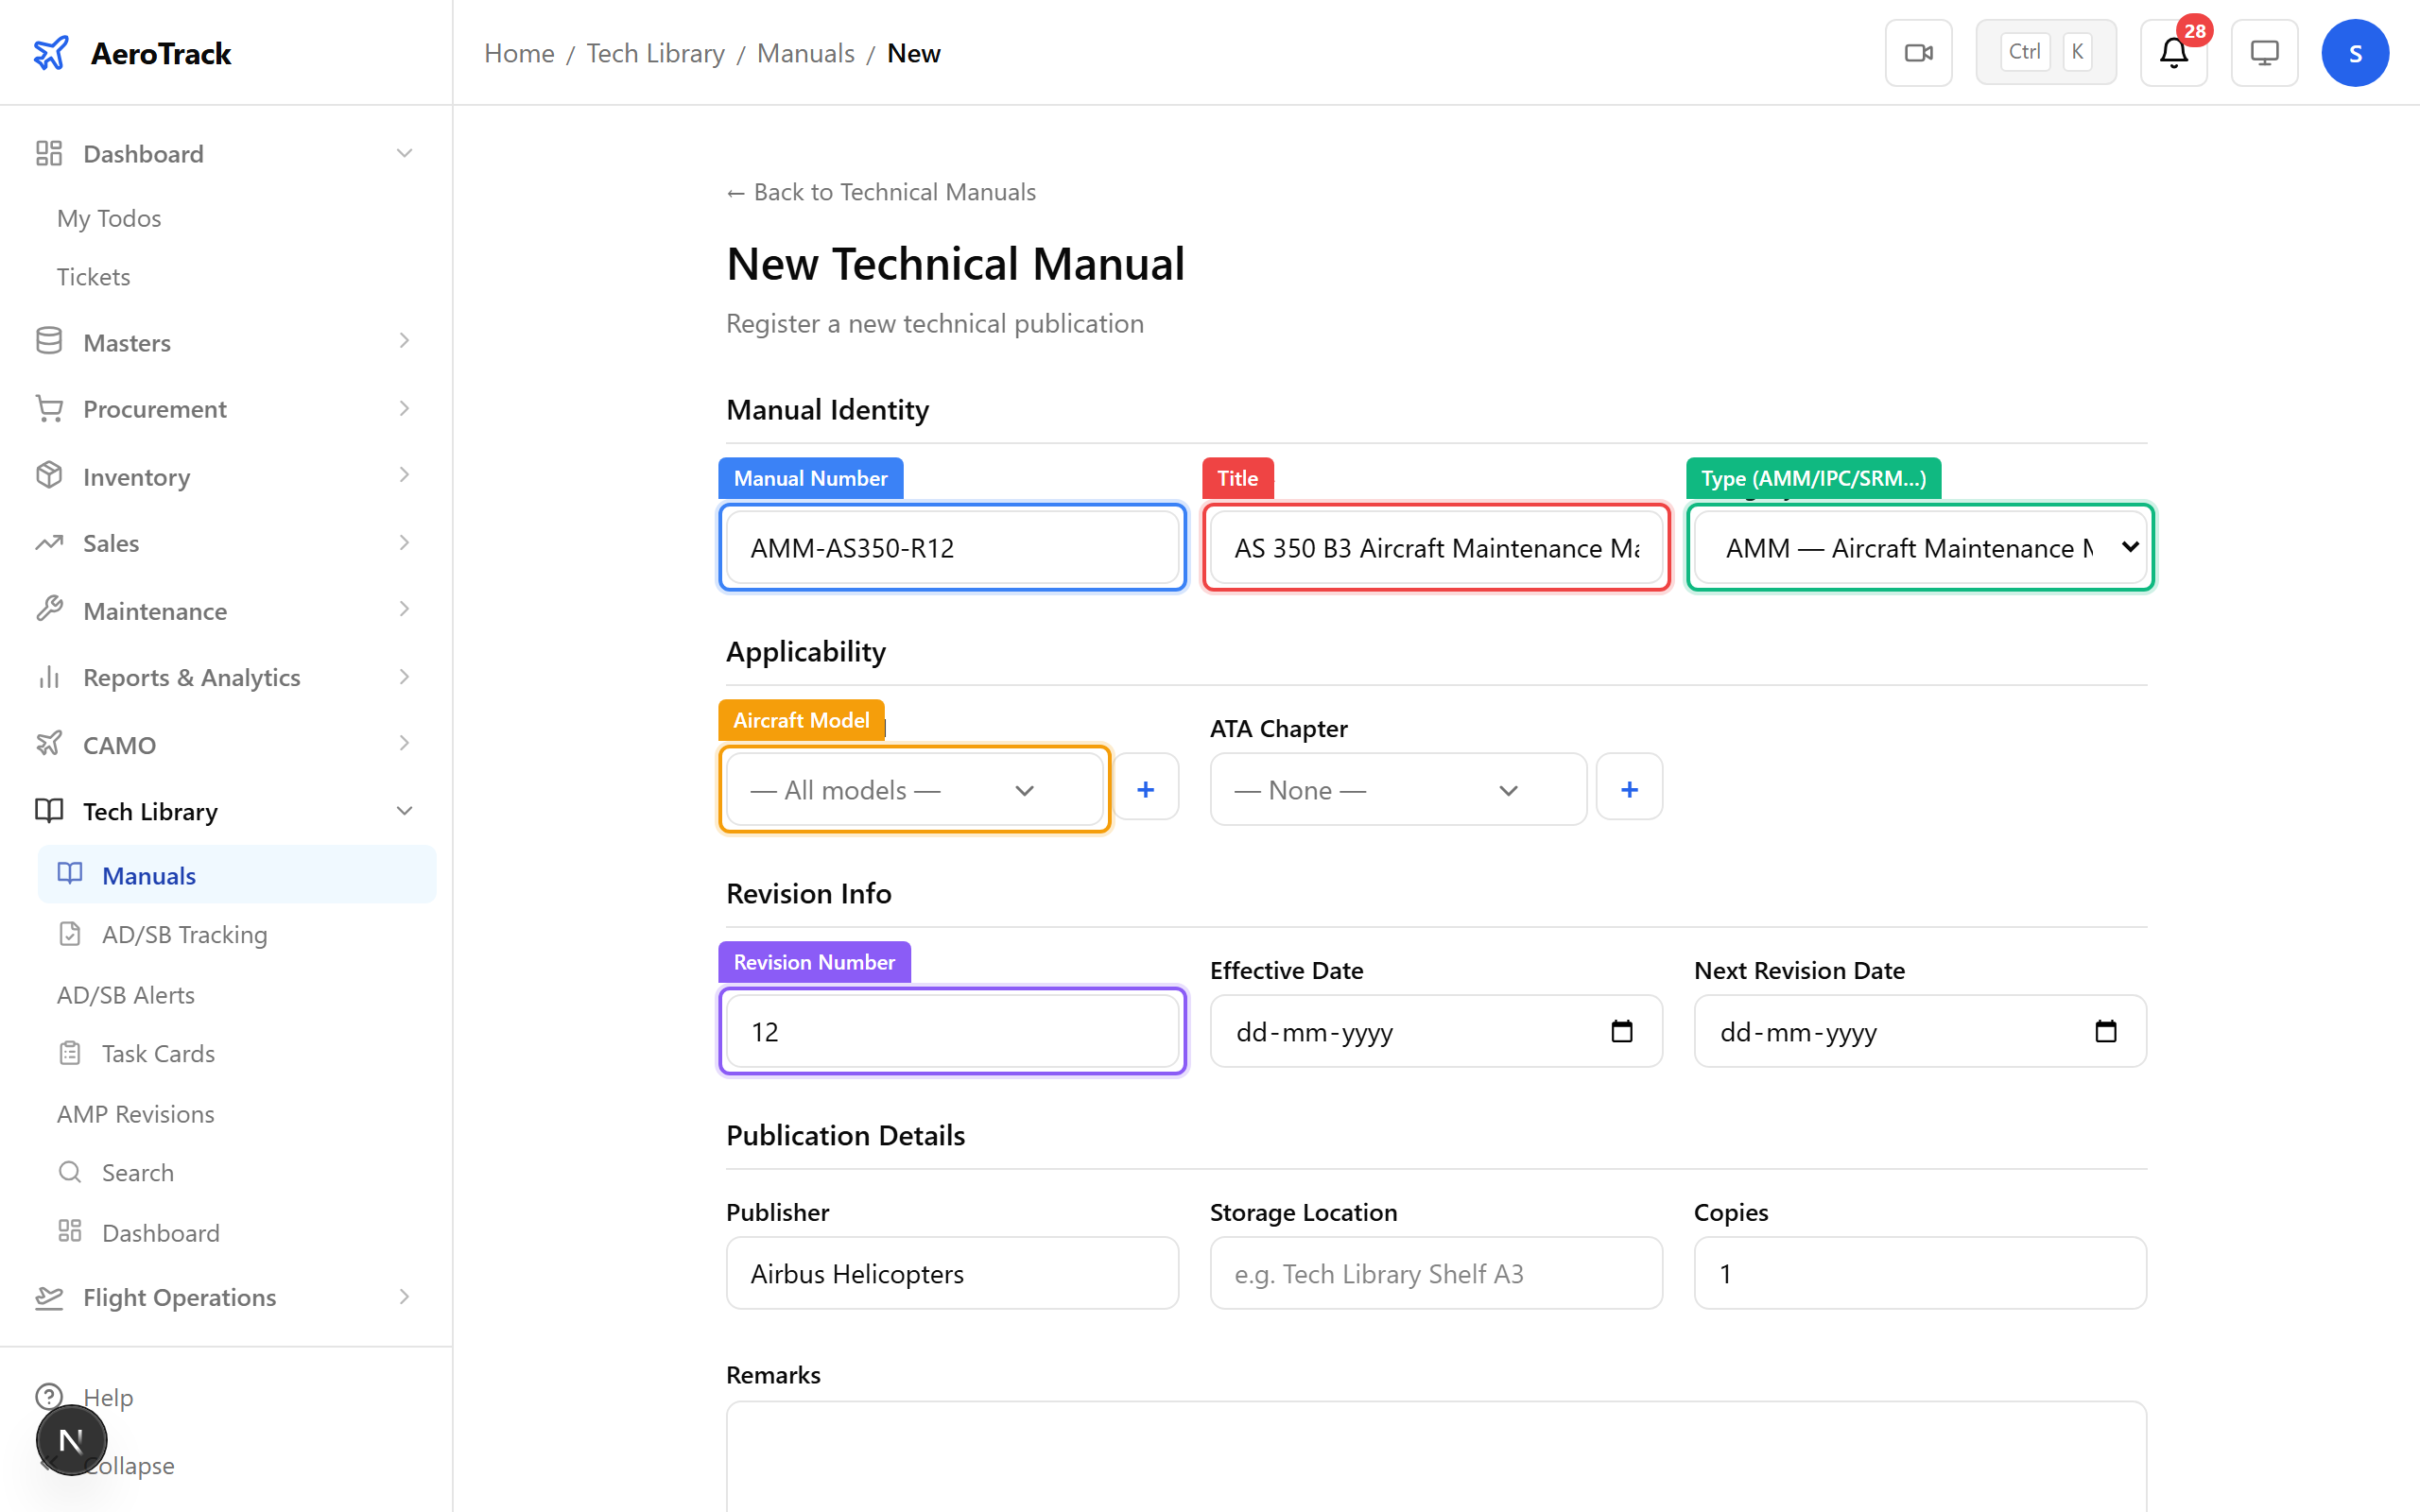The image size is (2420, 1512).
Task: Click the screen share monitor icon
Action: [x=2264, y=52]
